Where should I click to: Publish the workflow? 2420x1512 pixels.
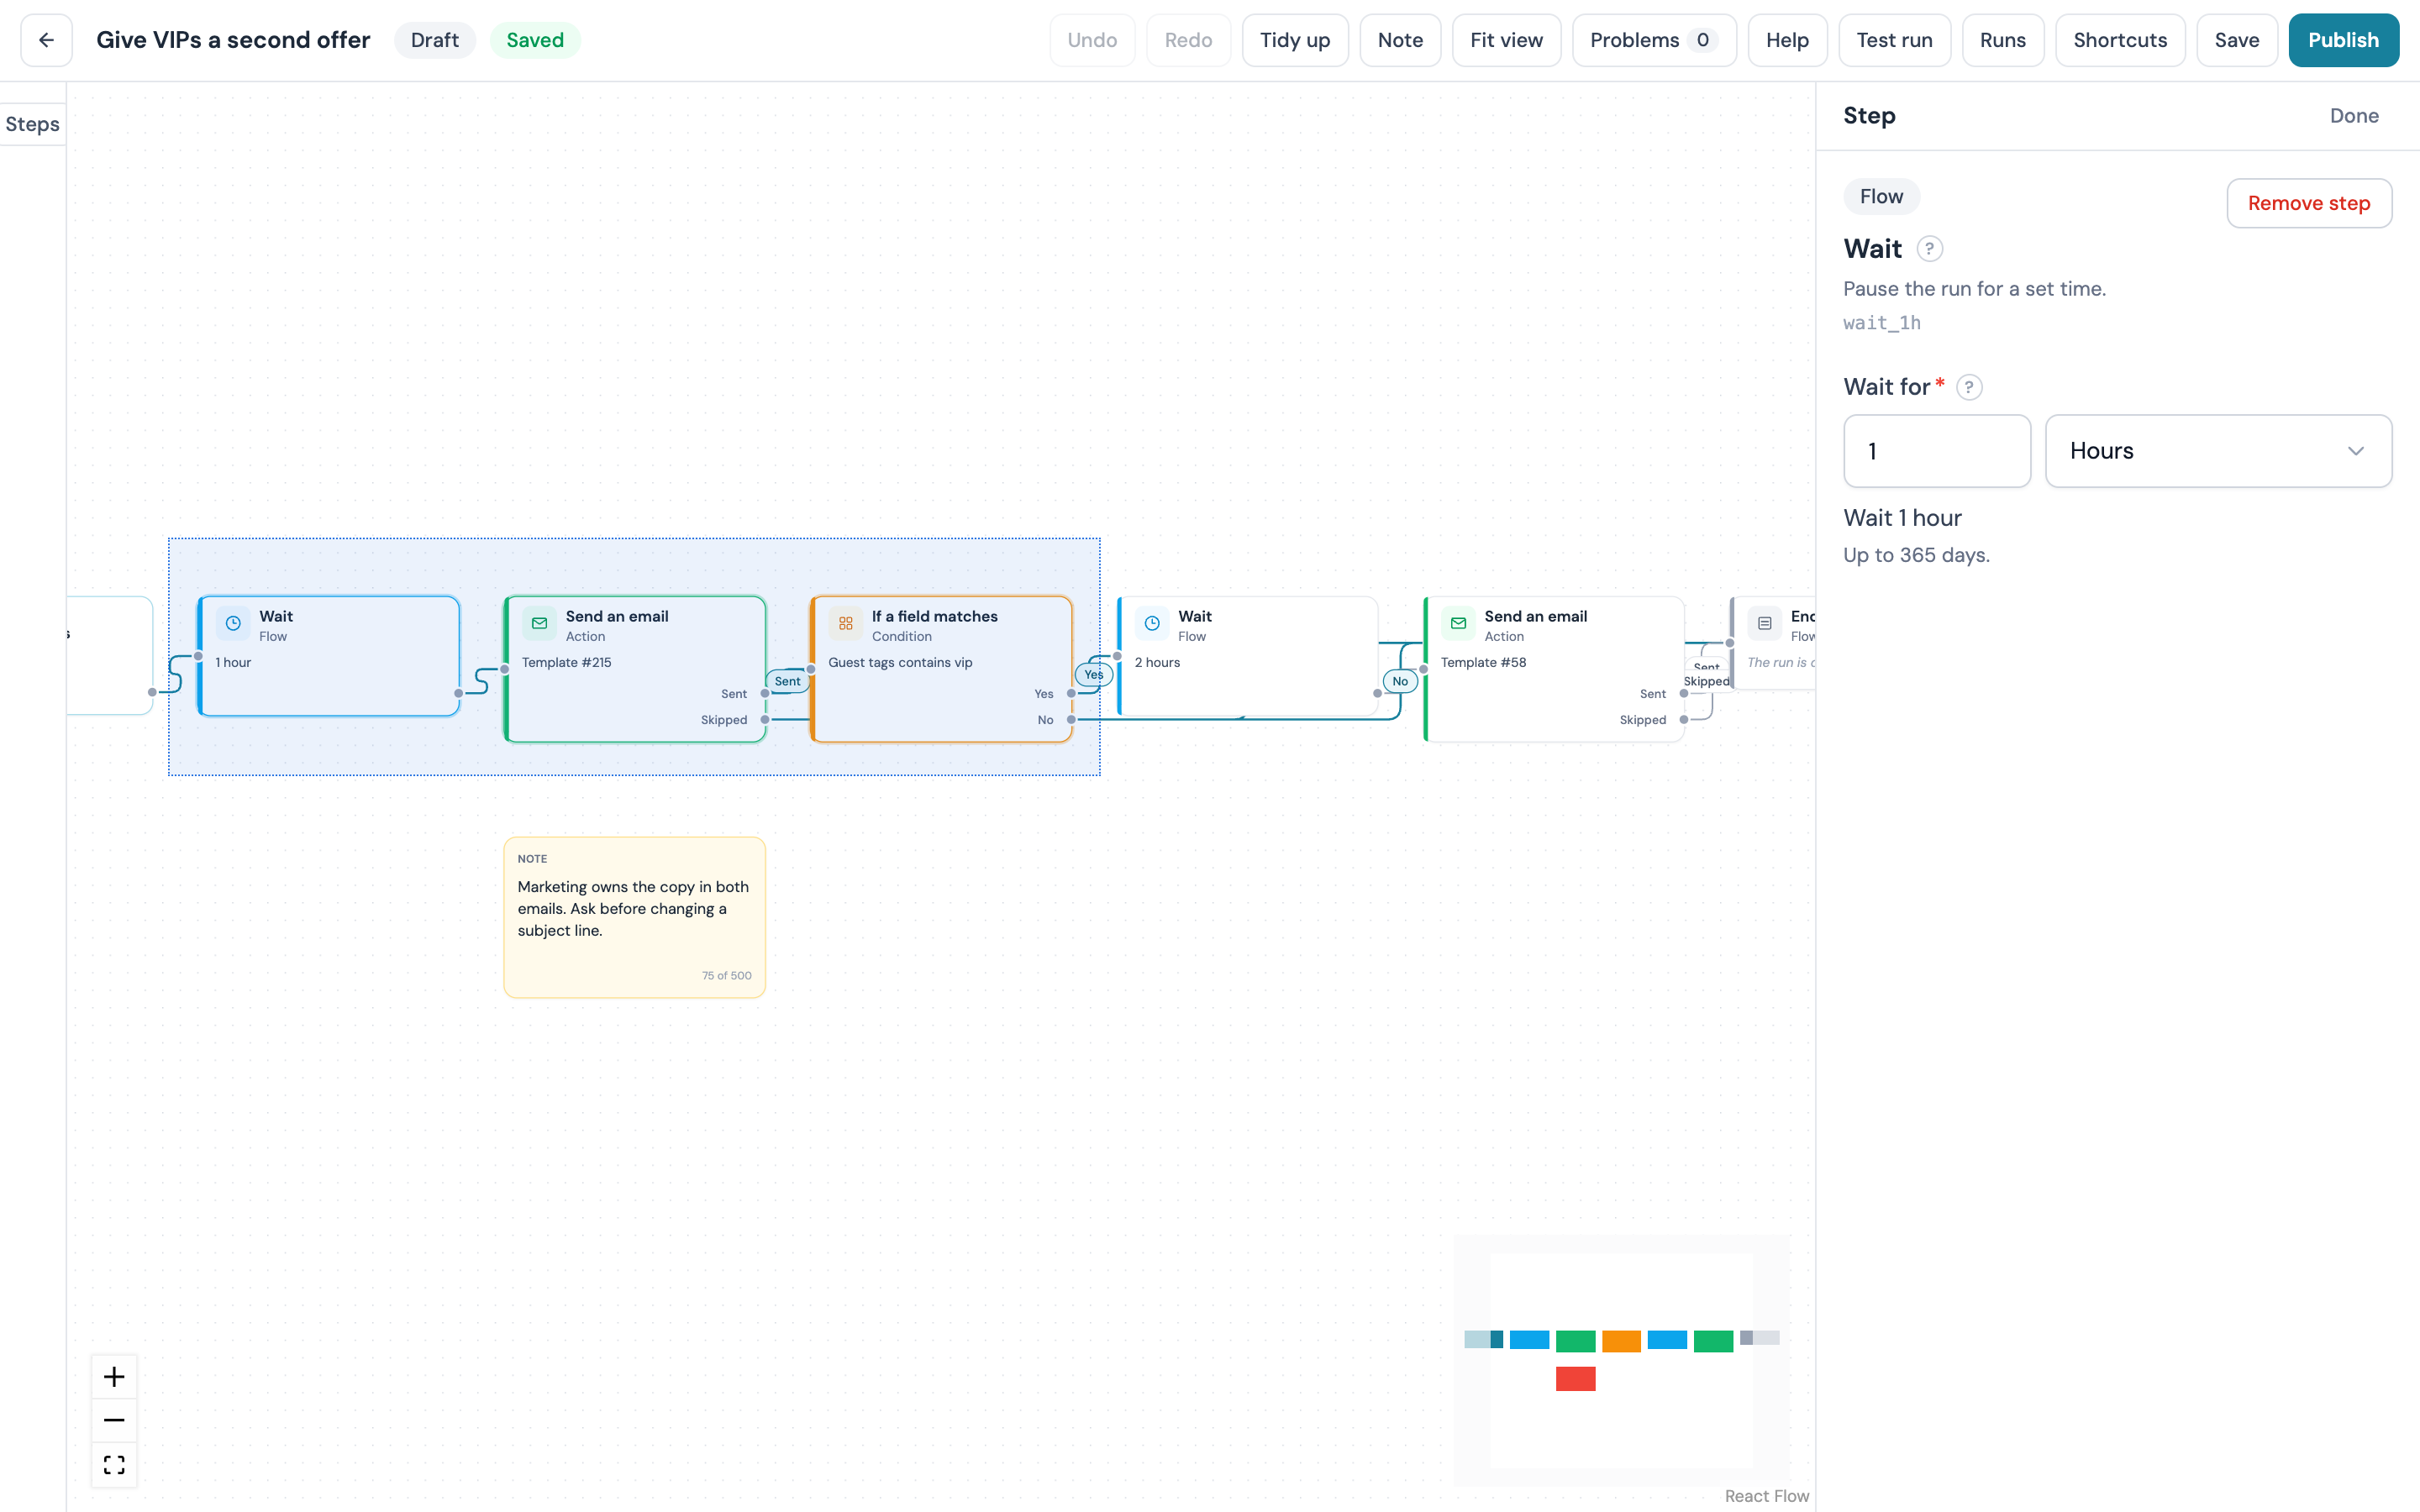click(2343, 40)
